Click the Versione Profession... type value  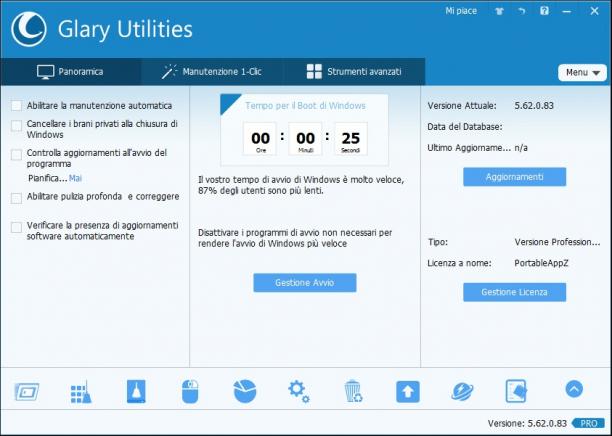click(x=557, y=242)
